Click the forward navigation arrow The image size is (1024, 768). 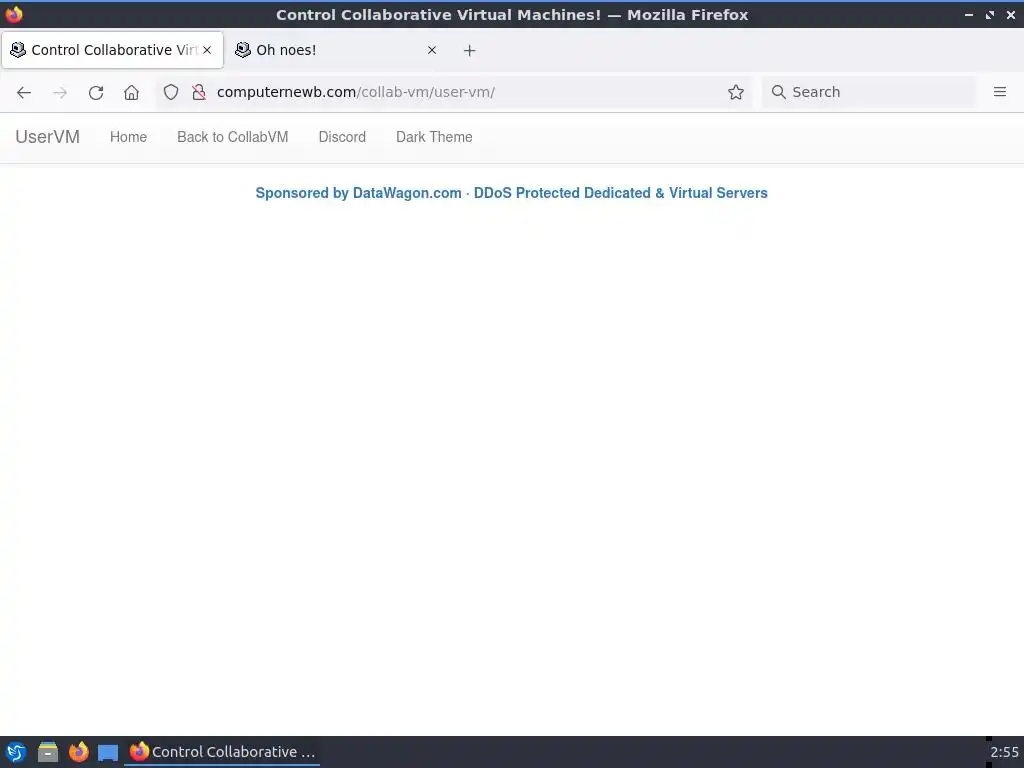coord(60,92)
